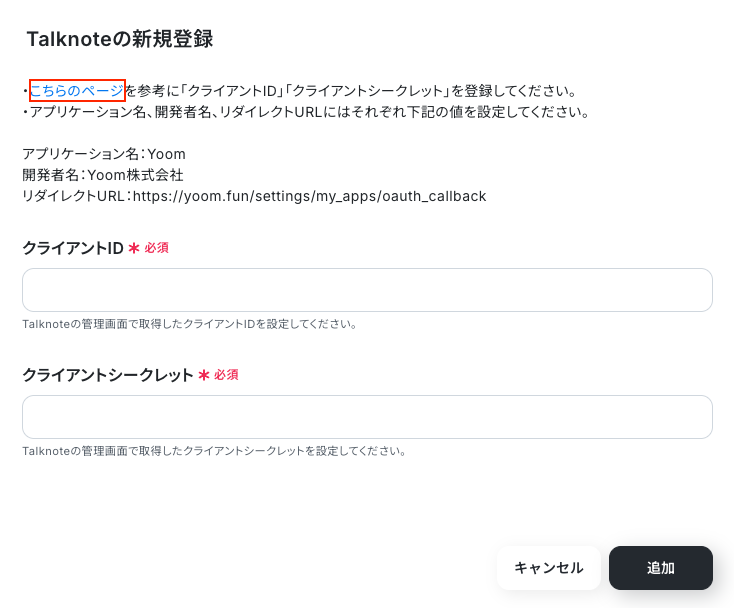Image resolution: width=734 pixels, height=608 pixels.
Task: Click the dark 追加 button
Action: [x=661, y=568]
